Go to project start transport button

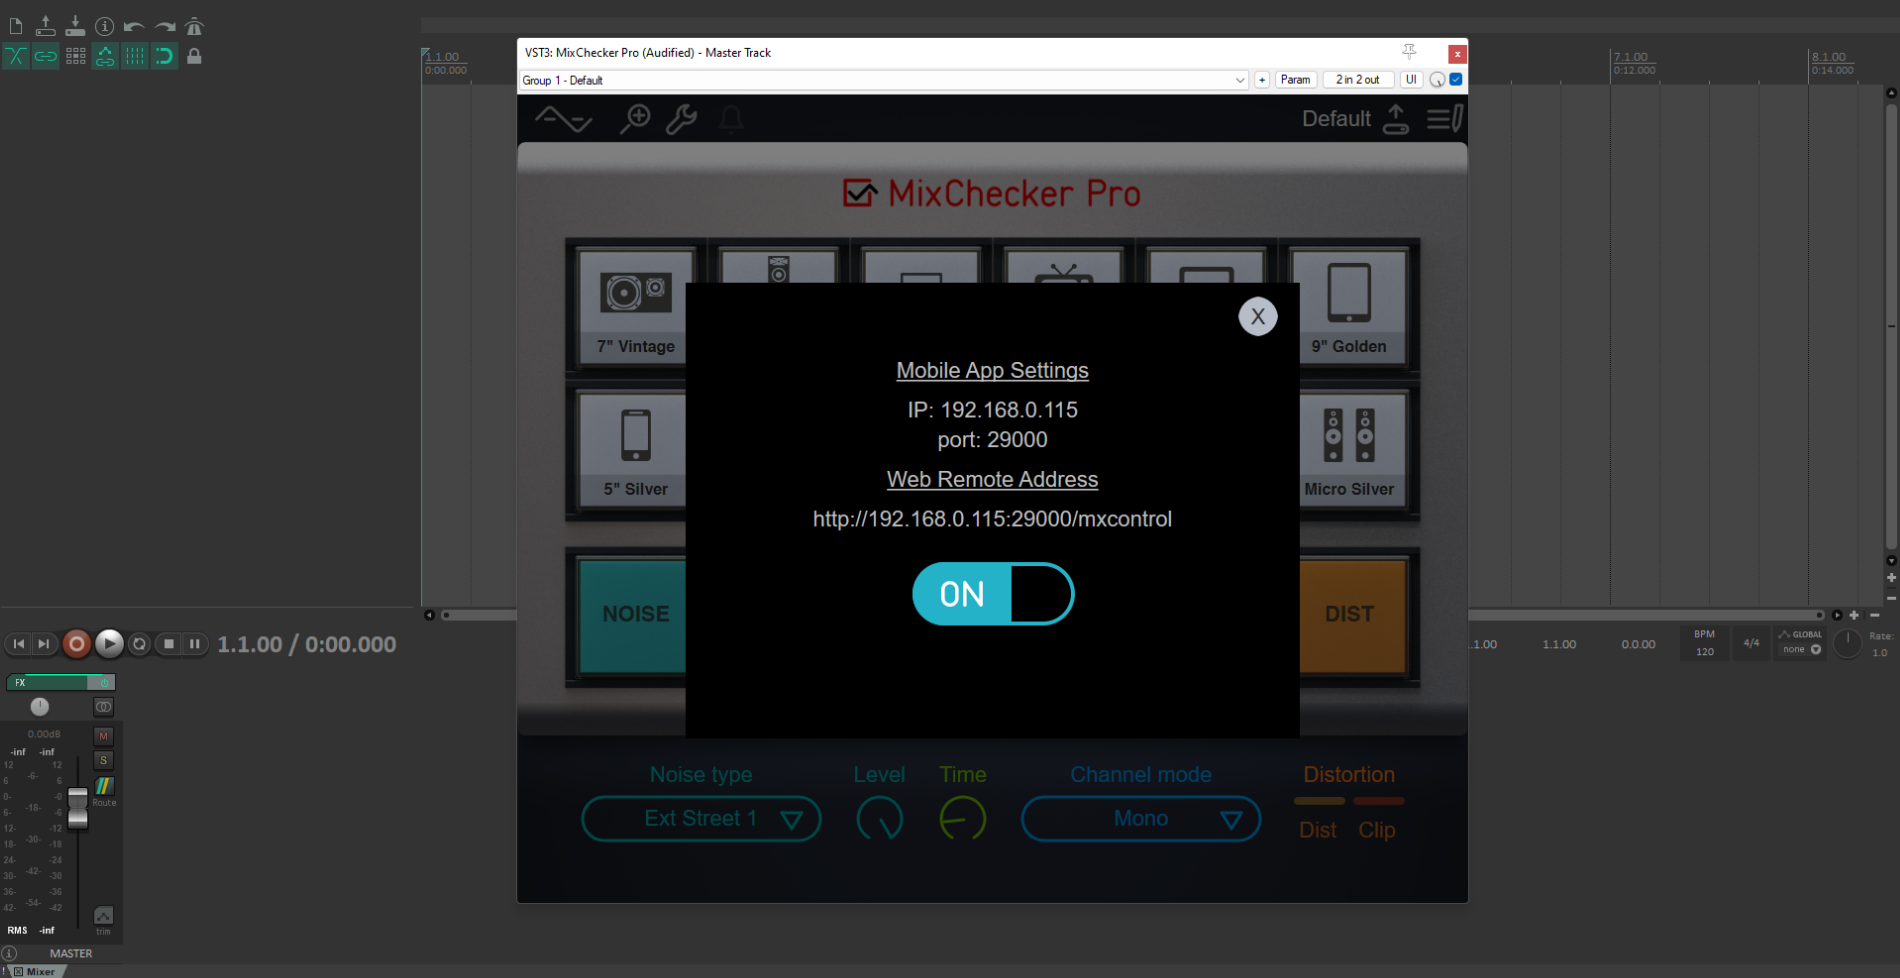pyautogui.click(x=18, y=644)
